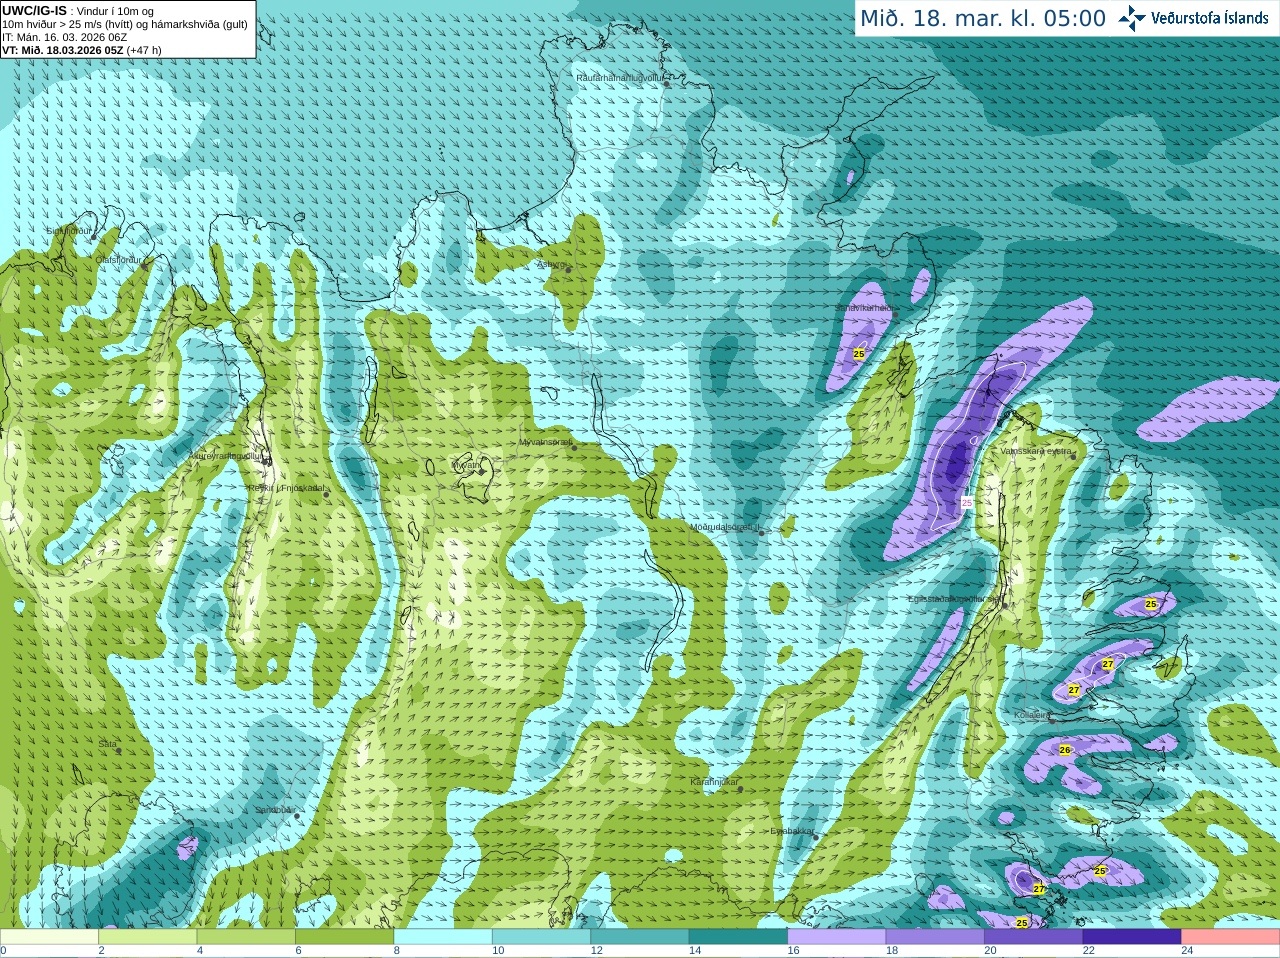Pick the pink above-24 m/s swatch
This screenshot has height=958, width=1280.
(1231, 937)
